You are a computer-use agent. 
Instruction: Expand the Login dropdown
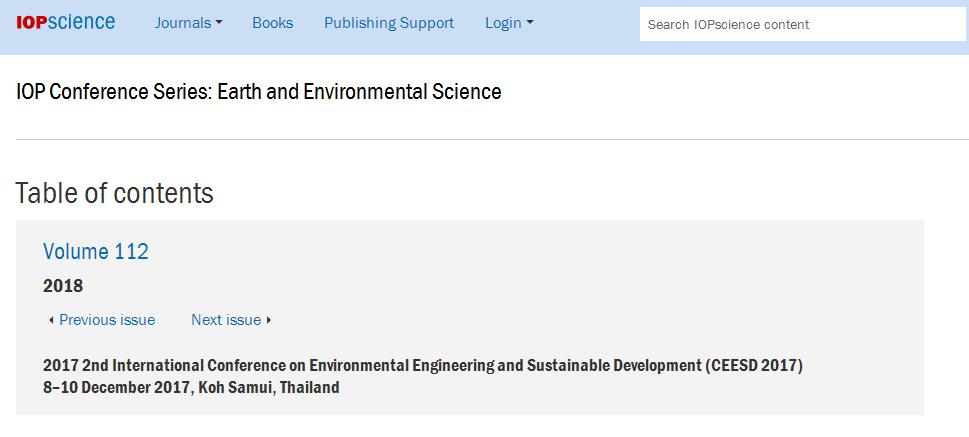click(x=509, y=23)
